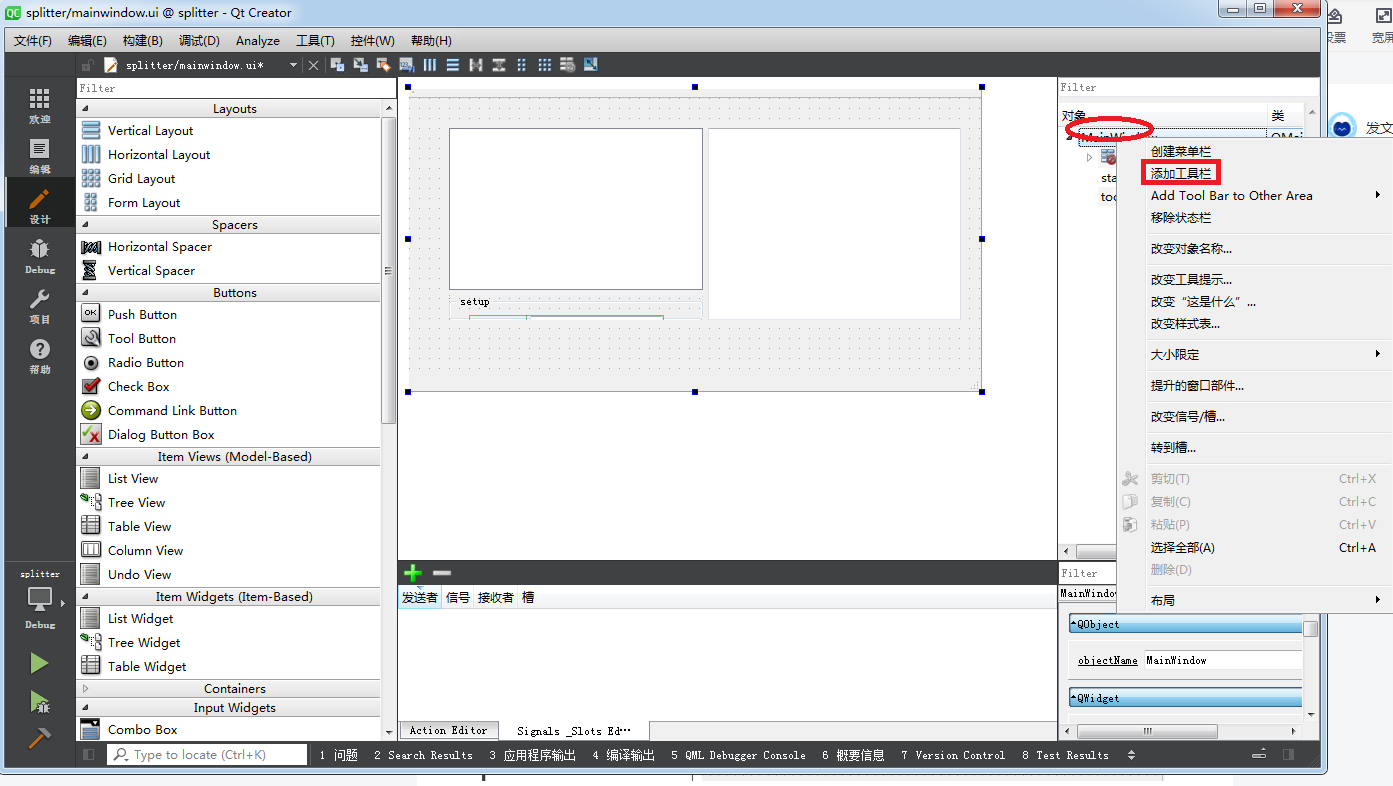This screenshot has height=786, width=1393.
Task: Choose 添加工具栏 in the context menu
Action: coord(1181,174)
